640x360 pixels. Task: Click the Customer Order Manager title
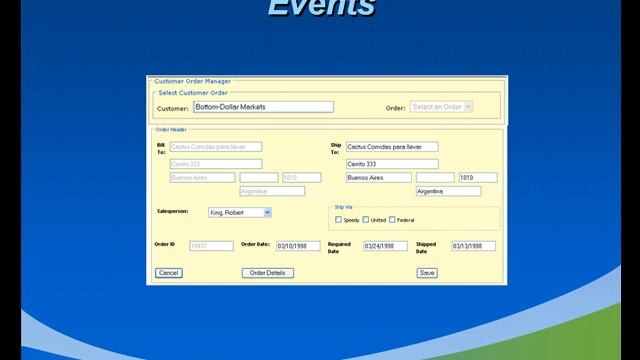192,81
